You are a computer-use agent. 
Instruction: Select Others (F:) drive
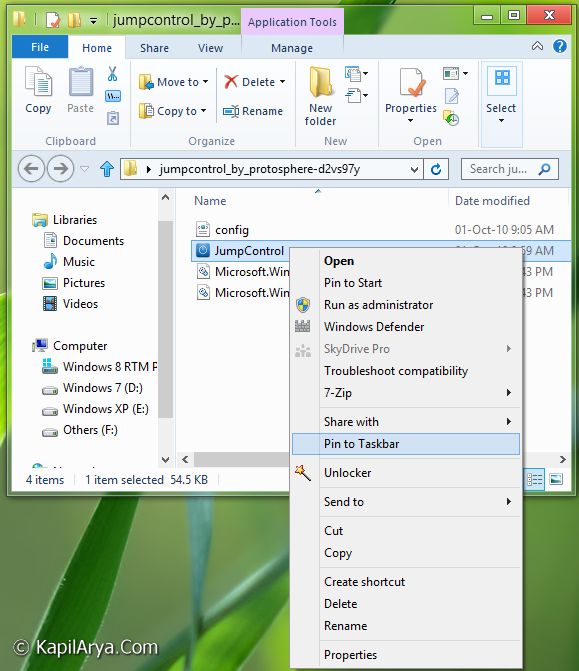click(80, 430)
